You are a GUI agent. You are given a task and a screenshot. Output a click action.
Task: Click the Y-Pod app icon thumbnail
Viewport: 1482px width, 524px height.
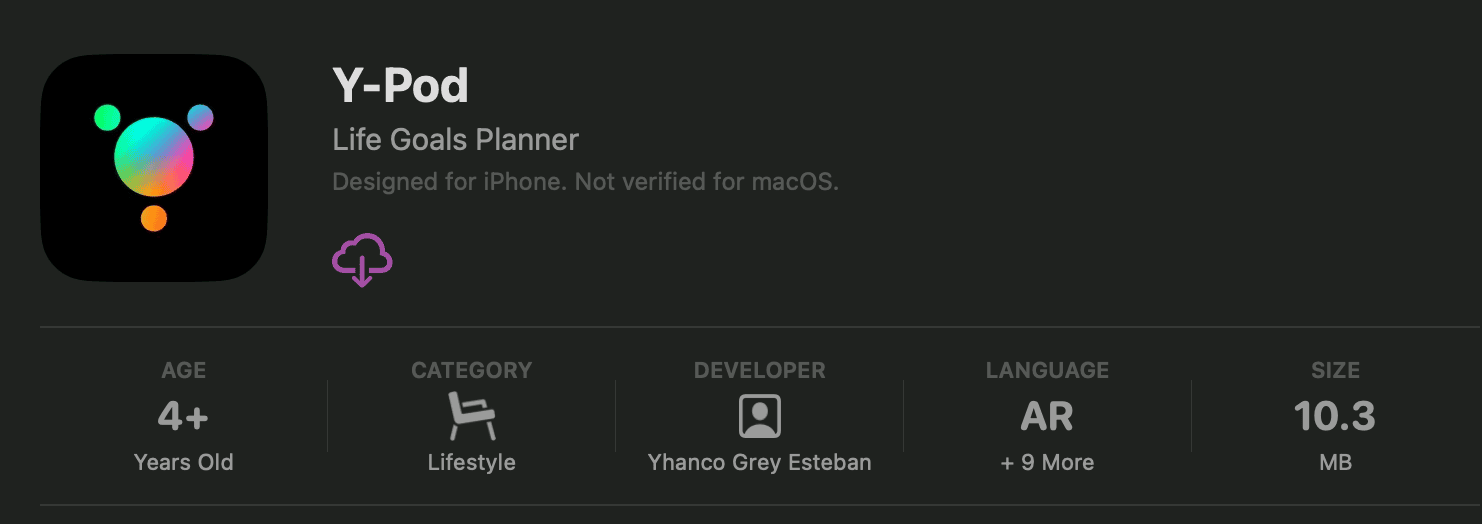click(x=154, y=168)
